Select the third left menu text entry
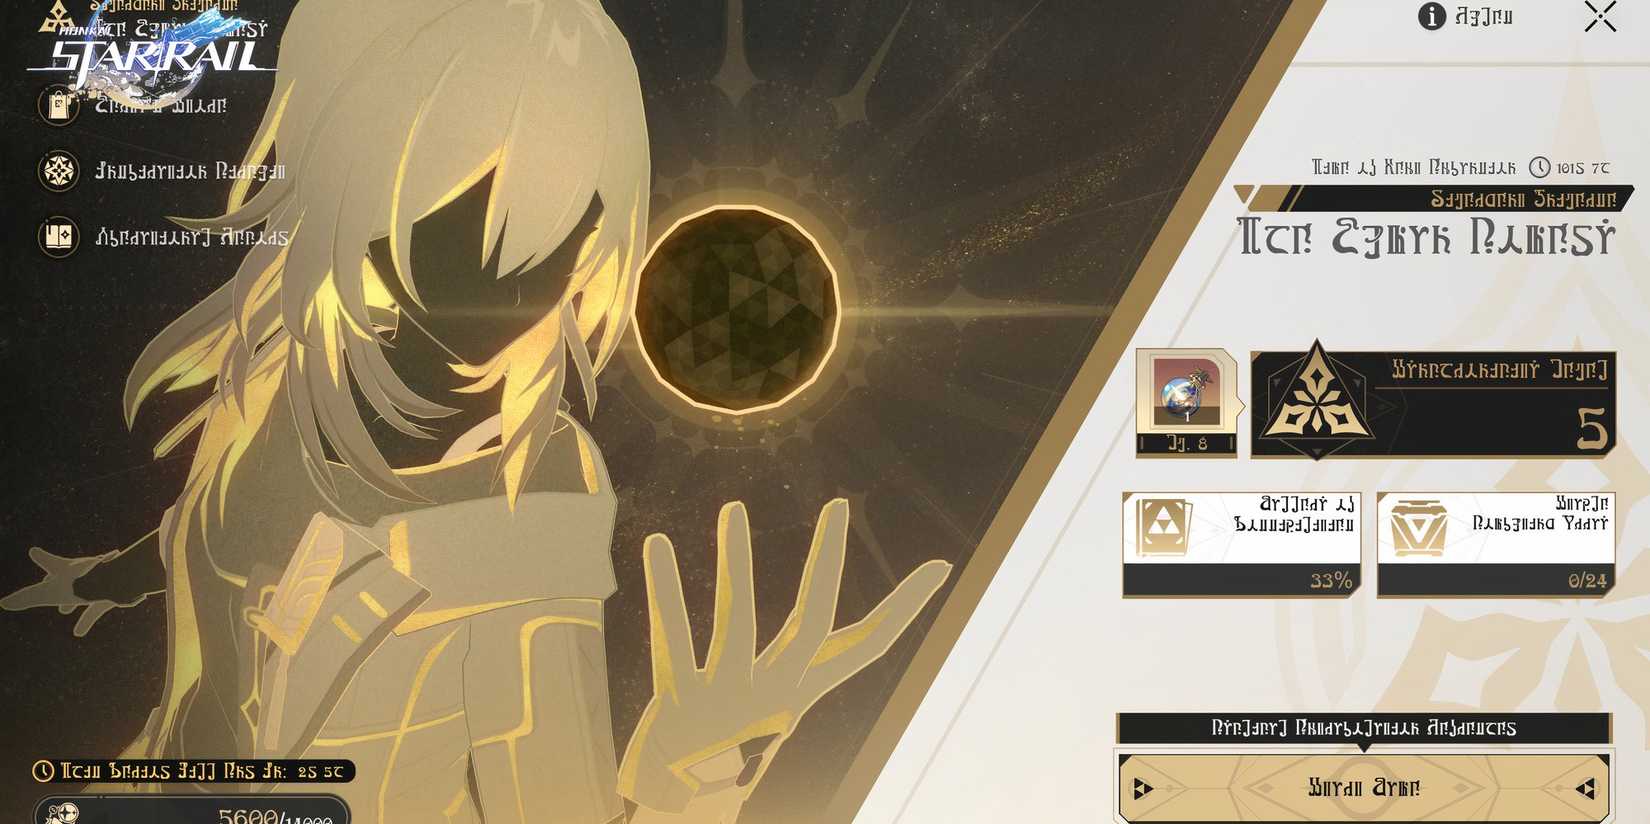 (x=192, y=237)
